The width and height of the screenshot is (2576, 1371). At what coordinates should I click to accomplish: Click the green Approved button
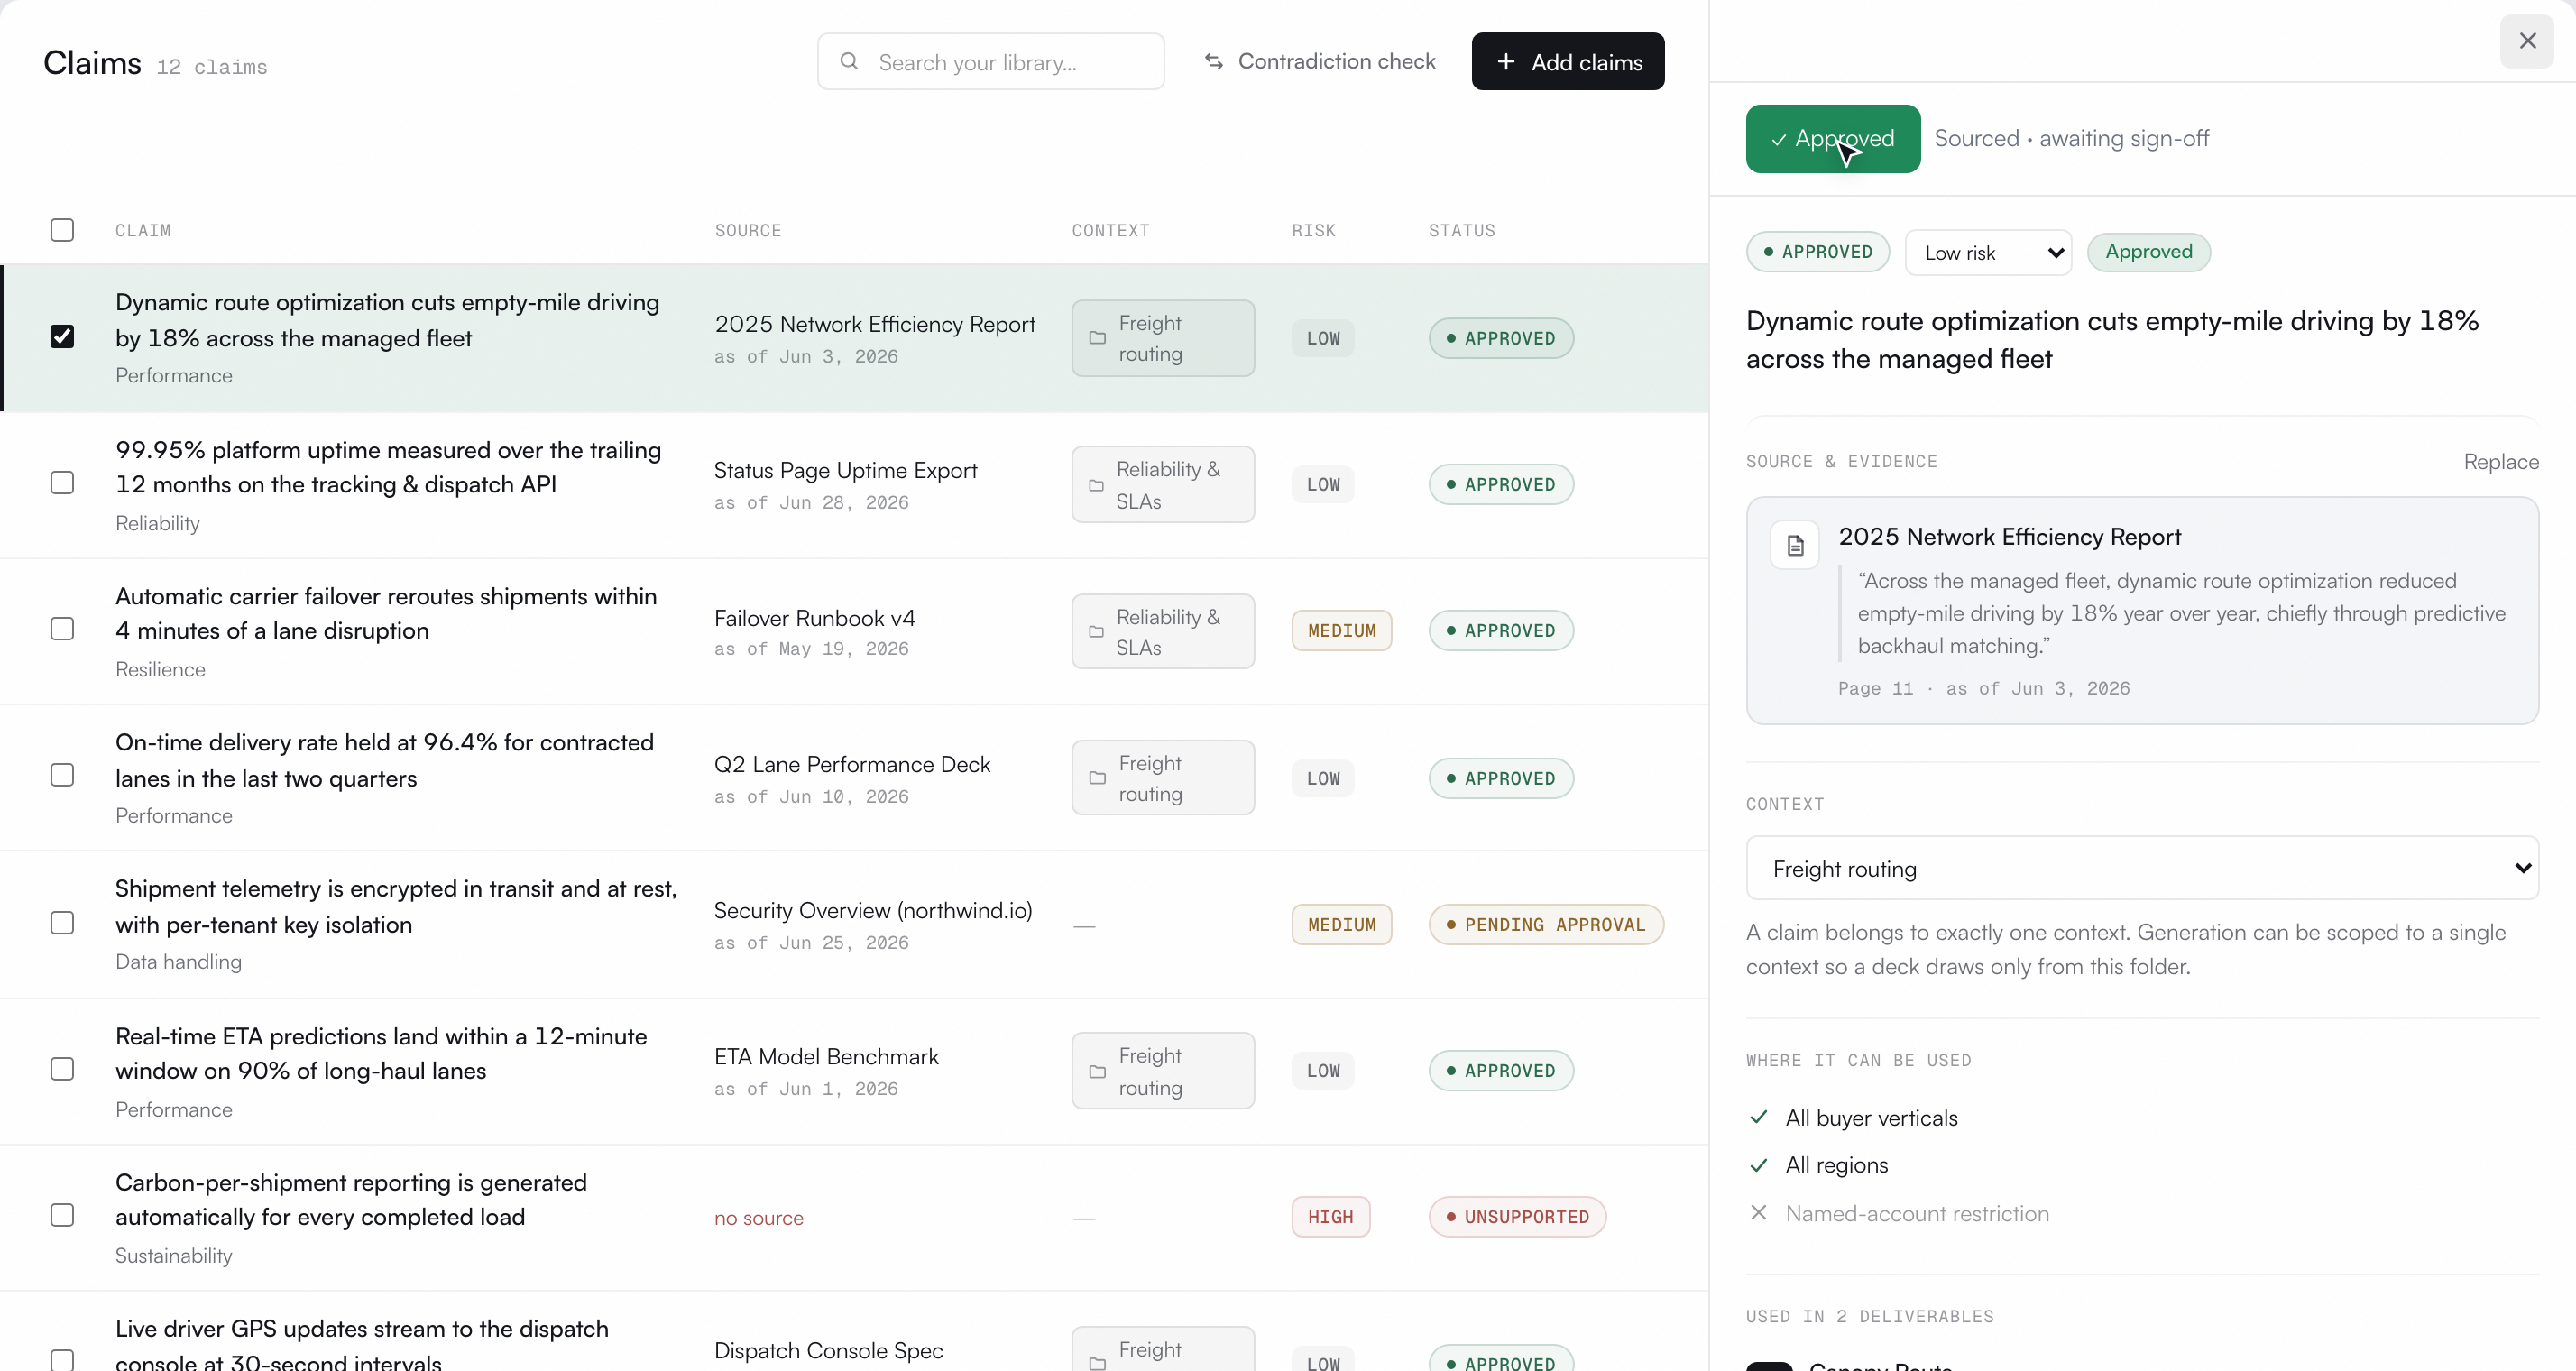[x=1833, y=139]
